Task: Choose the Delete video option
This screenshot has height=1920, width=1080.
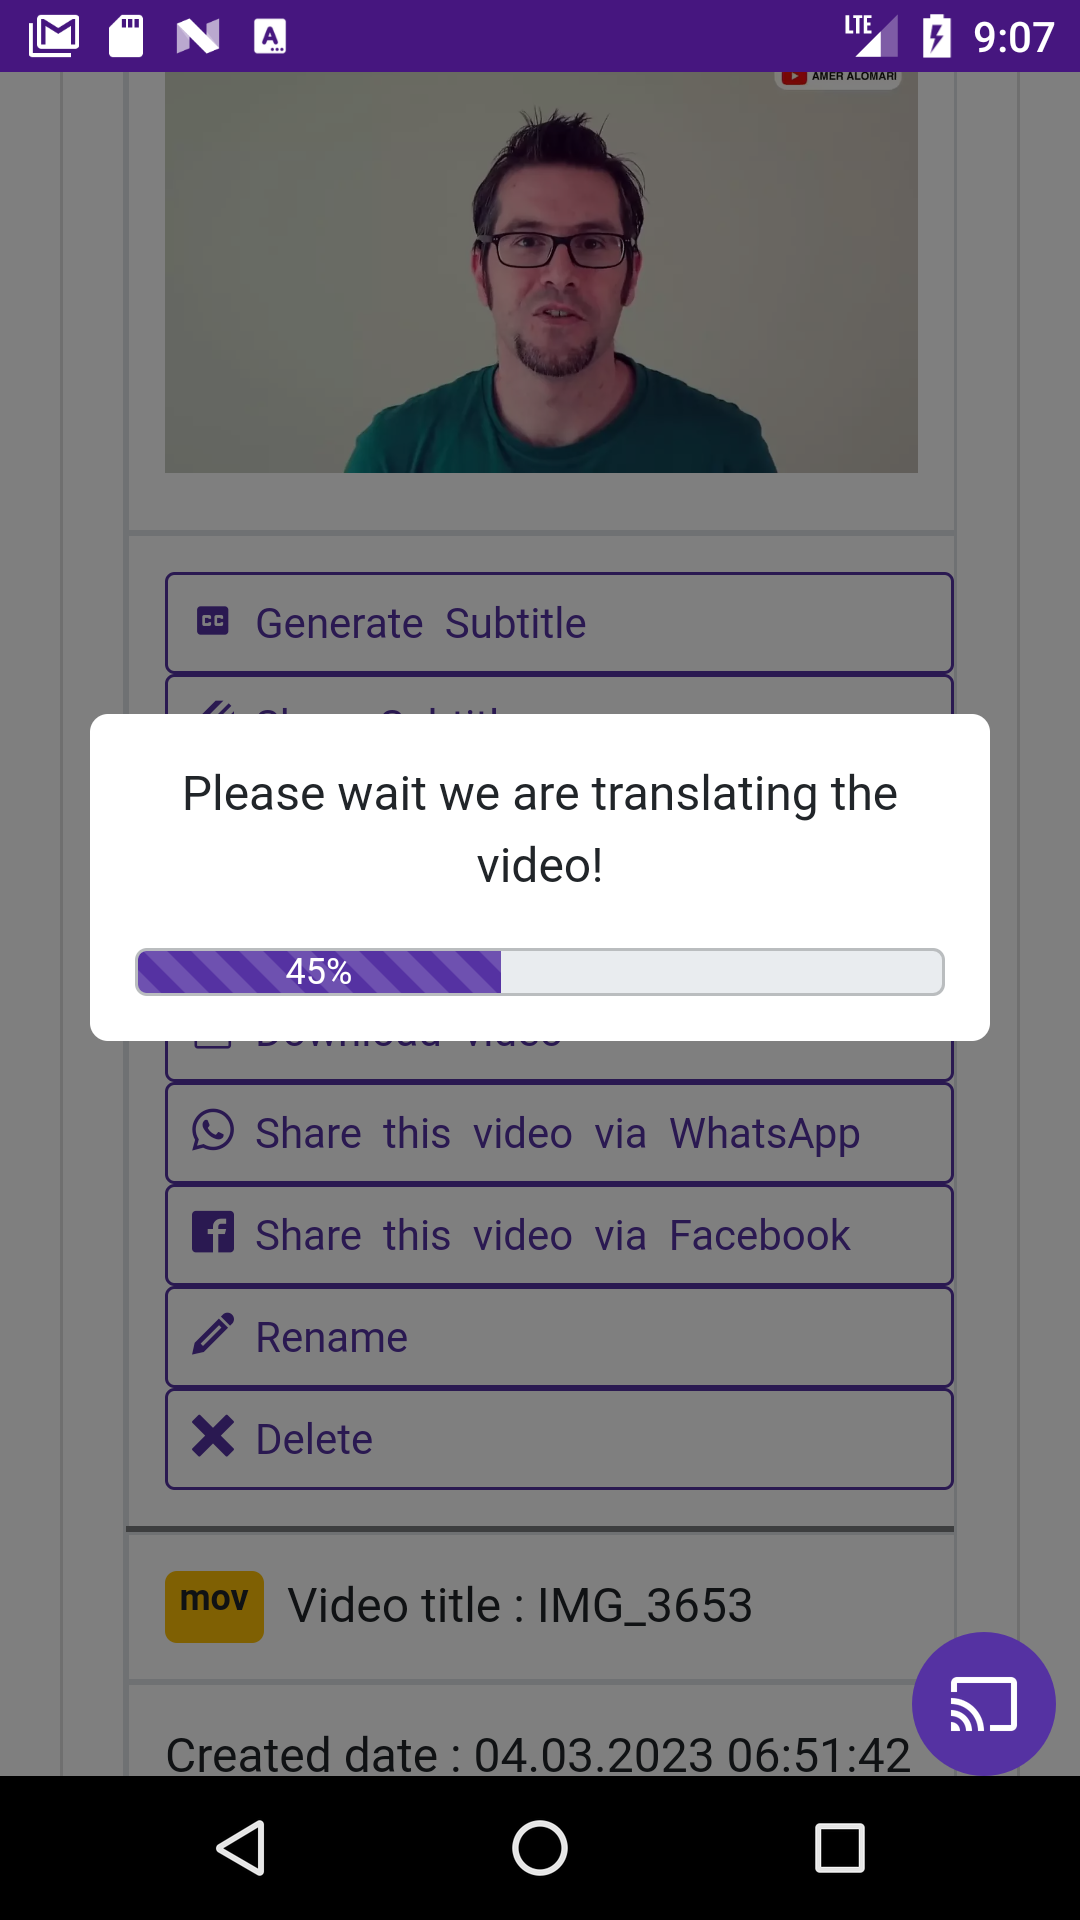Action: tap(559, 1439)
